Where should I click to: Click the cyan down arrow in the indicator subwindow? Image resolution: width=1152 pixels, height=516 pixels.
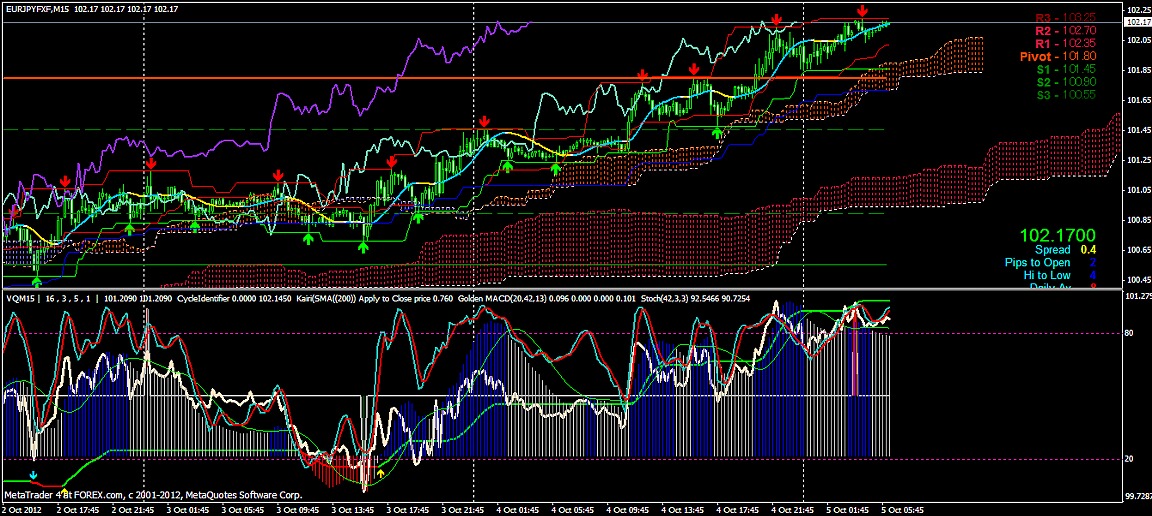point(33,476)
